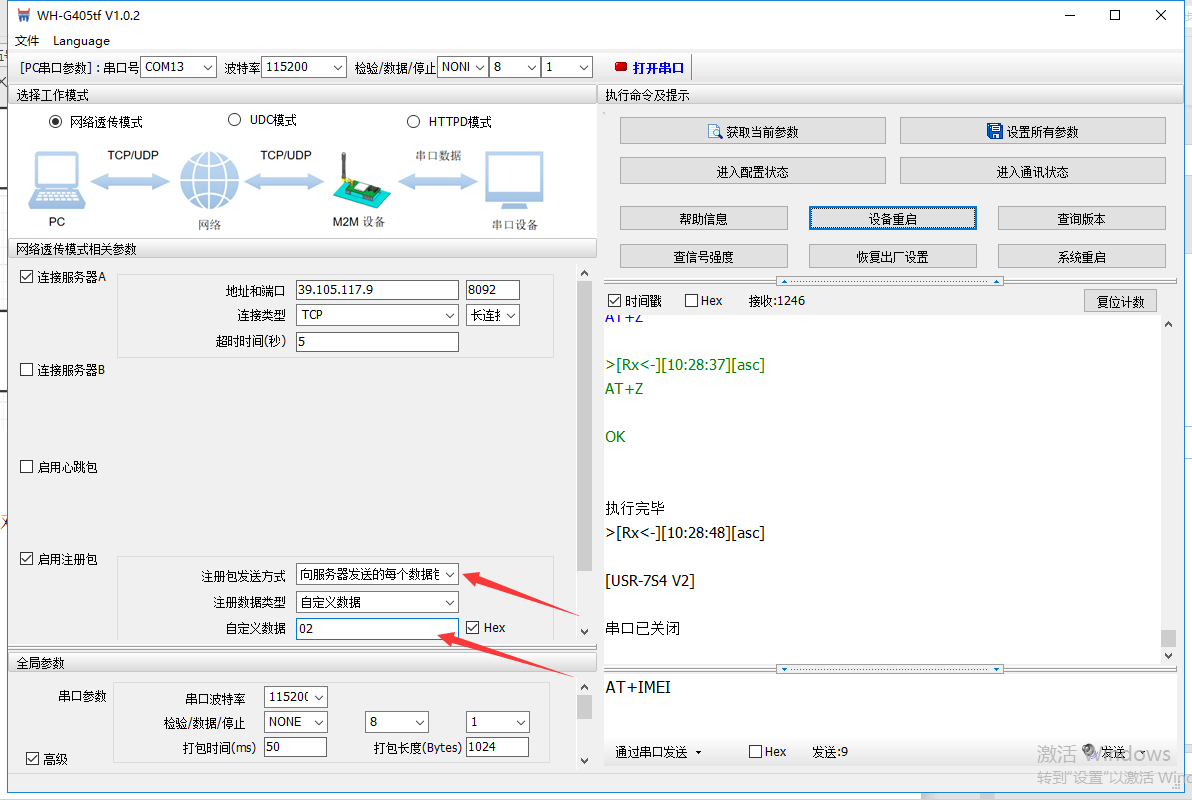Viewport: 1192px width, 800px height.
Task: Open the Language menu
Action: [81, 41]
